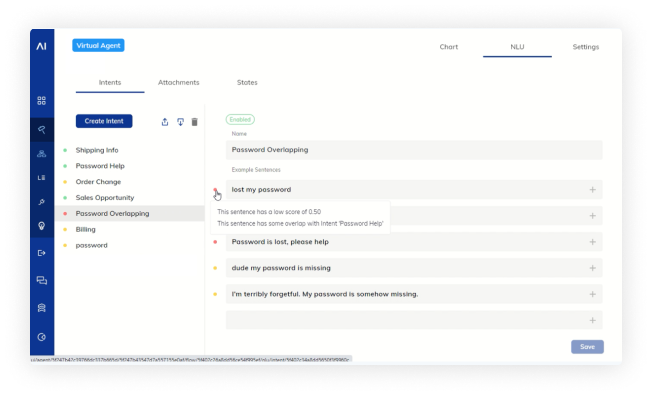652x396 pixels.
Task: Click the upload/export intents icon
Action: [x=165, y=122]
